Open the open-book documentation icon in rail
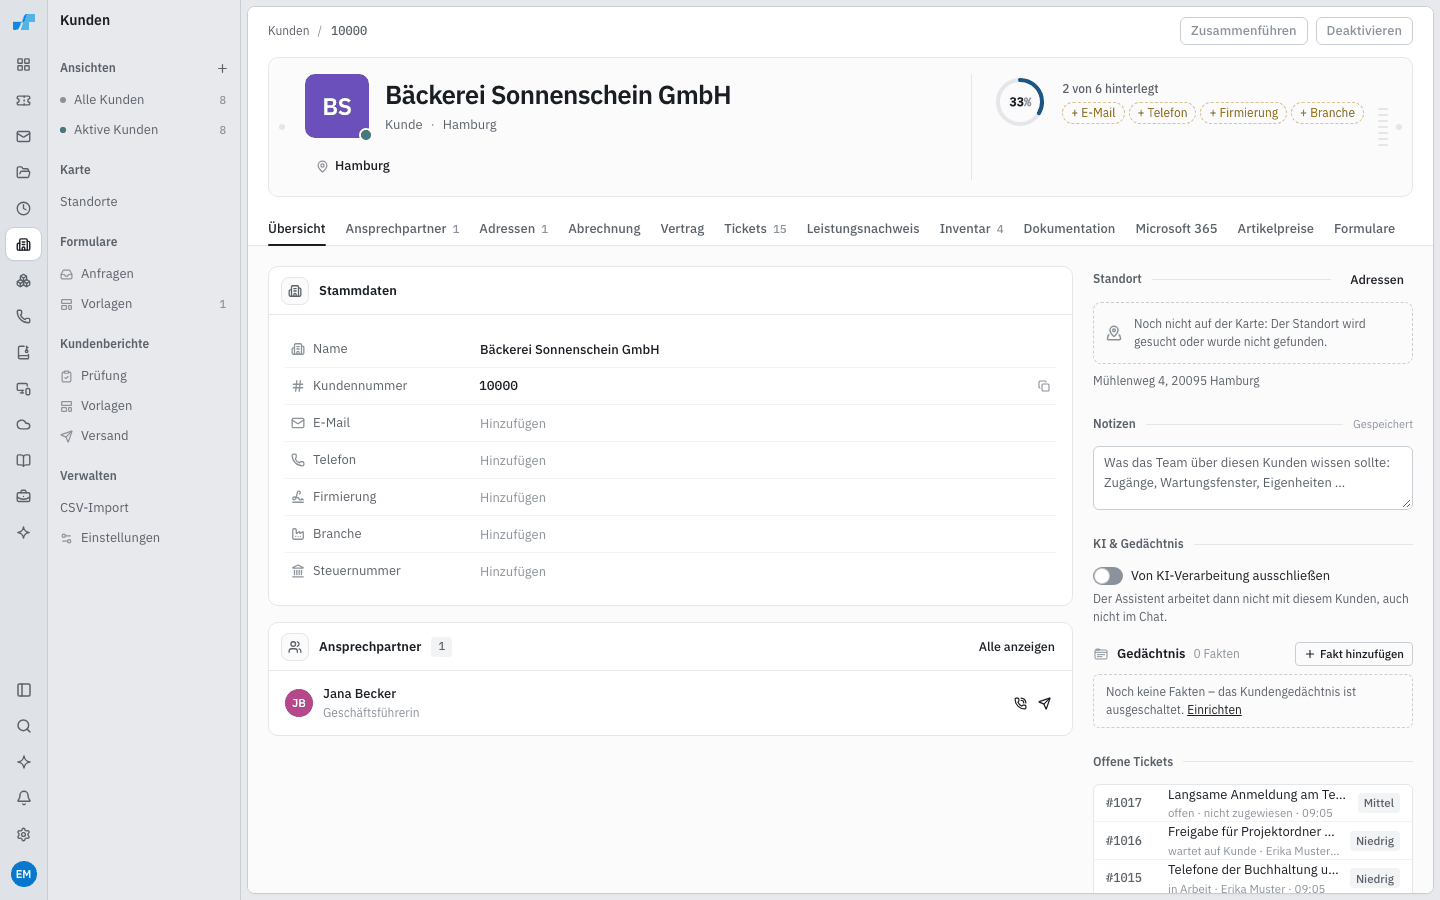The image size is (1440, 900). coord(23,460)
